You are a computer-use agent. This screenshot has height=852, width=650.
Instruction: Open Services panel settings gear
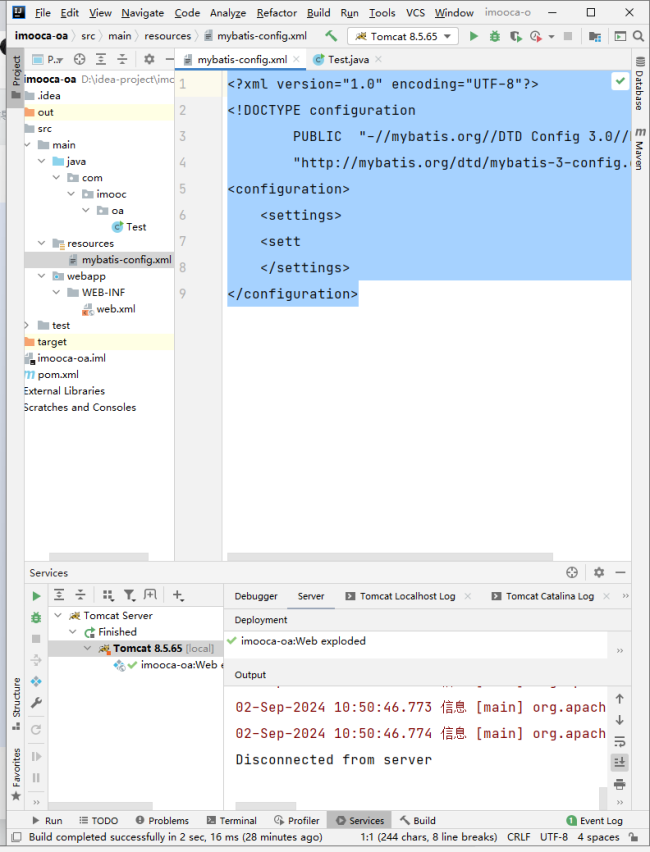click(x=599, y=572)
